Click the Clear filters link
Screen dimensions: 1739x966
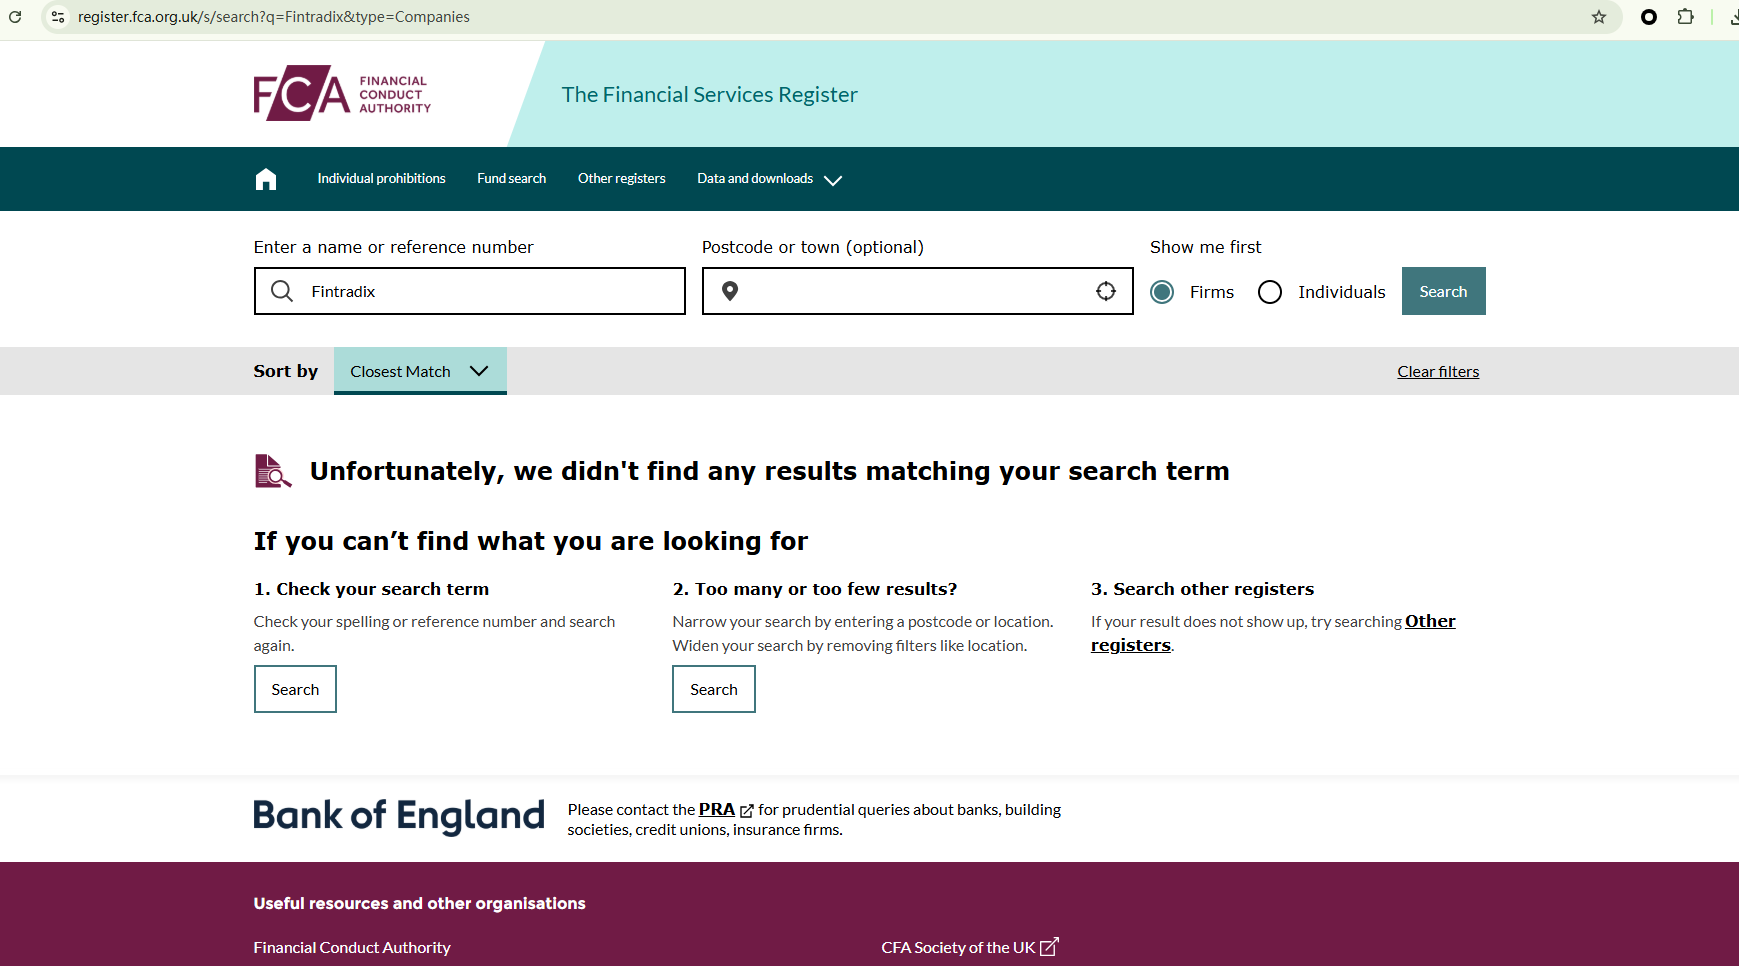[x=1438, y=372]
